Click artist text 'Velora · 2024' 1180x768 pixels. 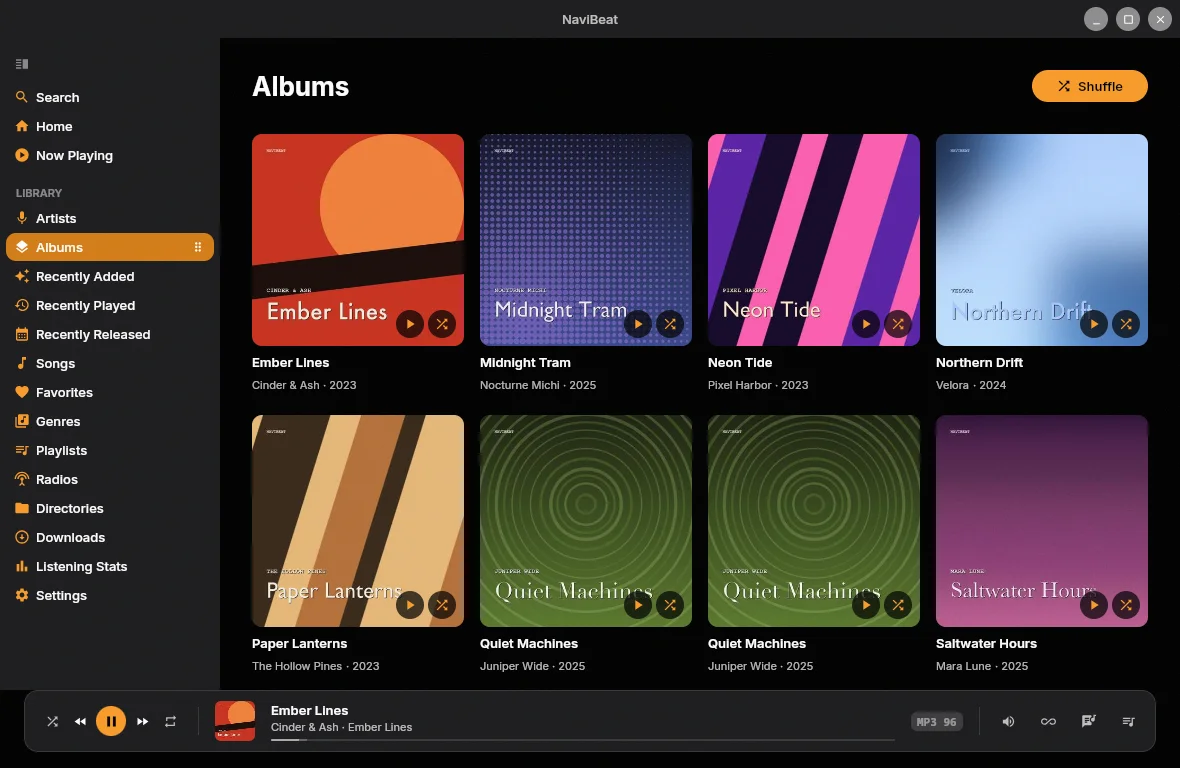click(971, 385)
